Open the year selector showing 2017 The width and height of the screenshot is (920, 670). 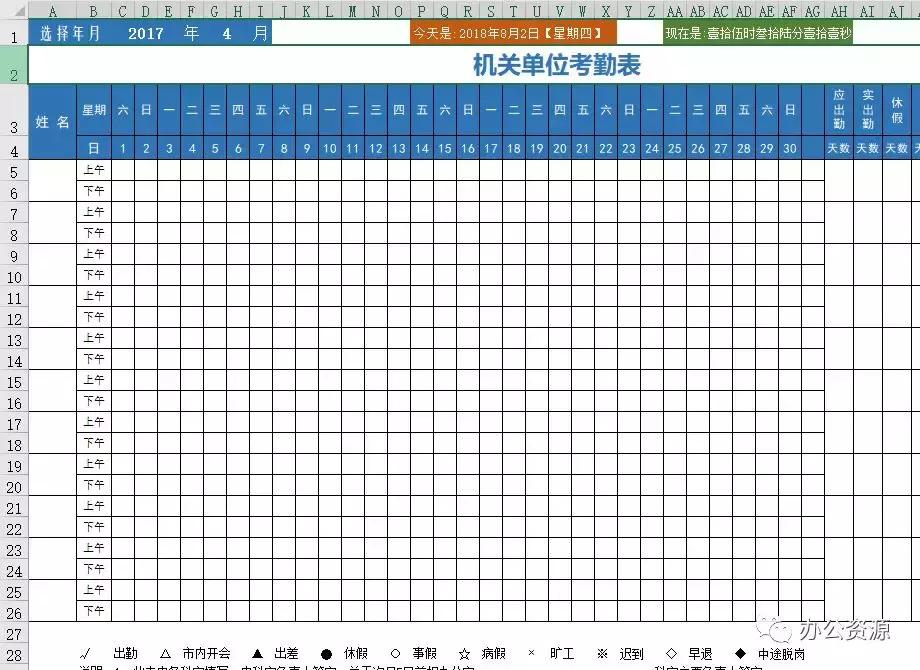click(x=146, y=32)
